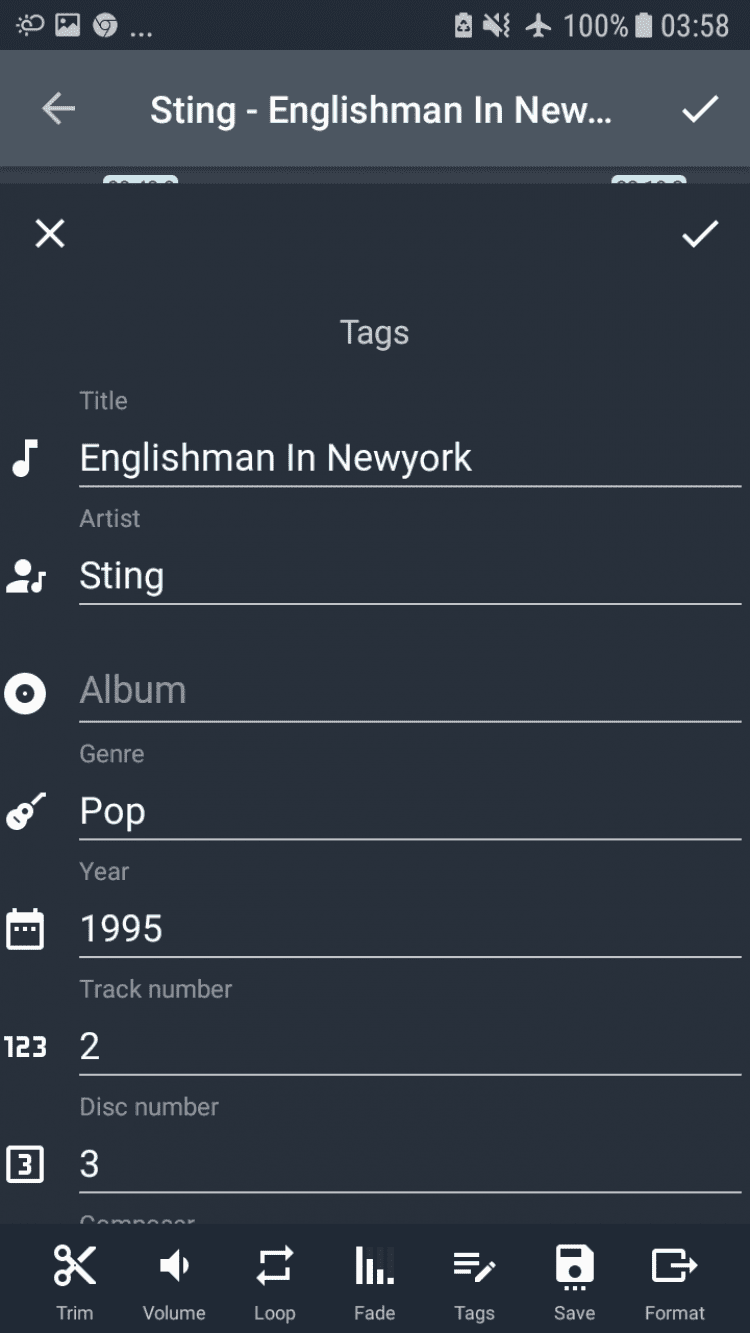Tap the Artist field containing Sting
750x1333 pixels.
[x=409, y=576]
